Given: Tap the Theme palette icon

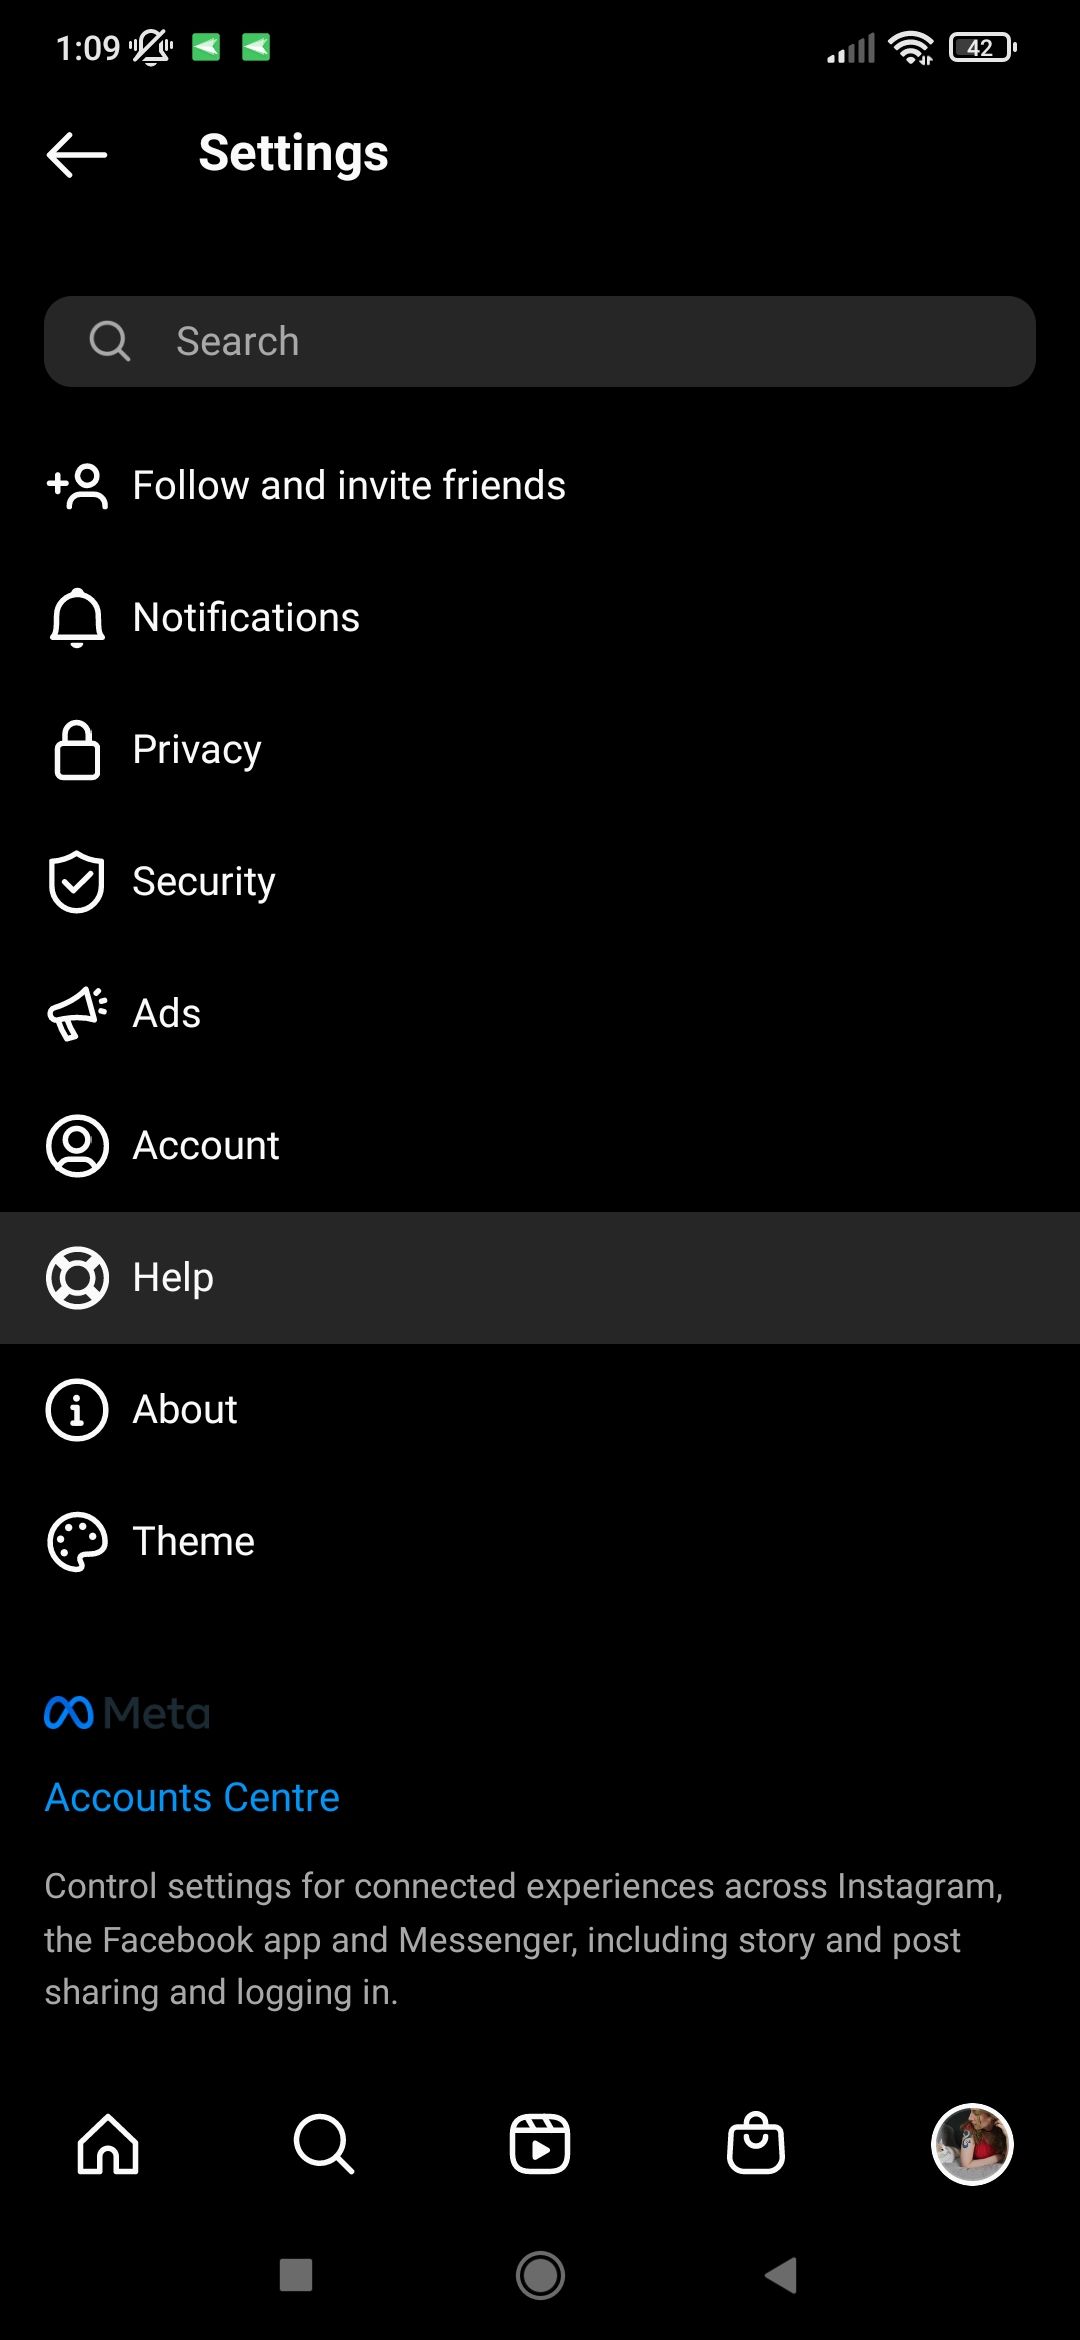Looking at the screenshot, I should point(77,1542).
